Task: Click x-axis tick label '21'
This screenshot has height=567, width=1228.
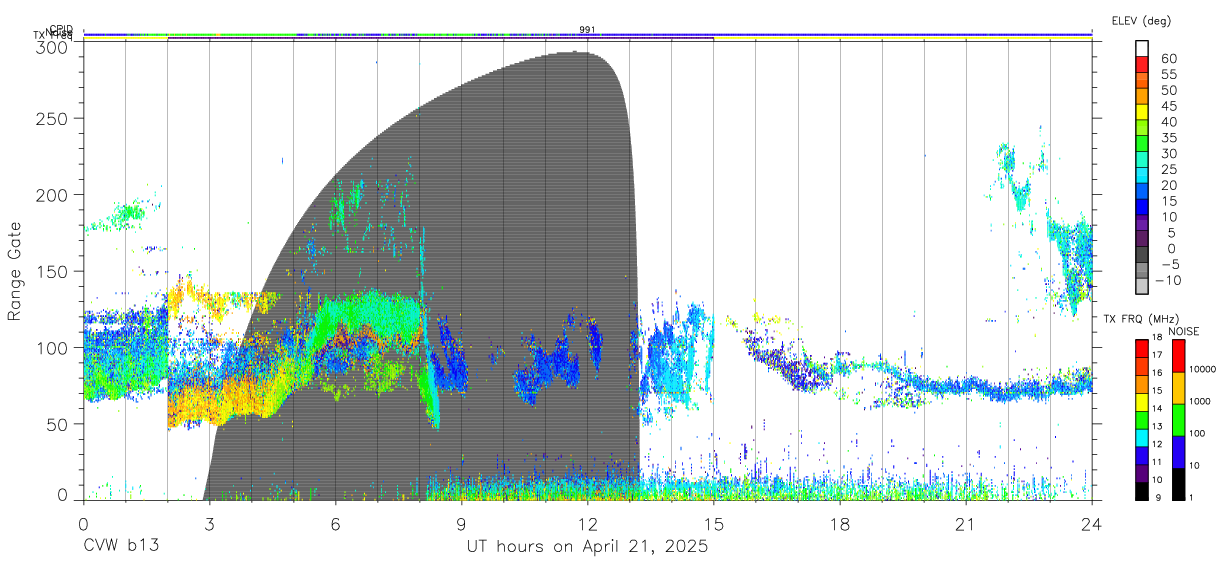Action: (x=966, y=523)
